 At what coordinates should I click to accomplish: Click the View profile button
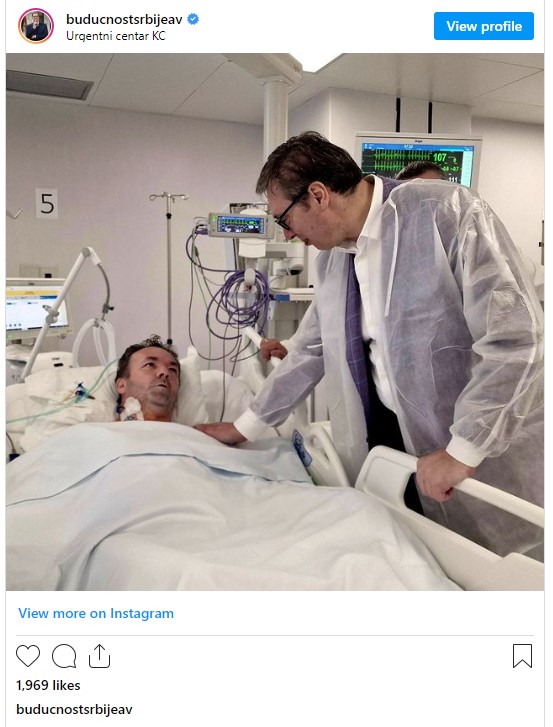click(x=483, y=26)
